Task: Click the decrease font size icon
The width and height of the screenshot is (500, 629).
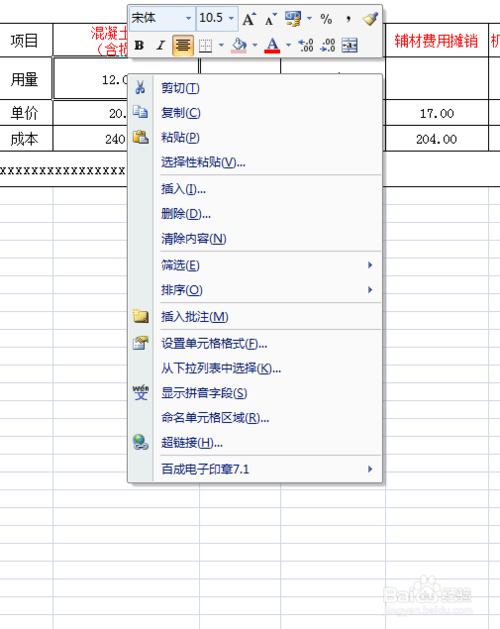Action: point(271,19)
